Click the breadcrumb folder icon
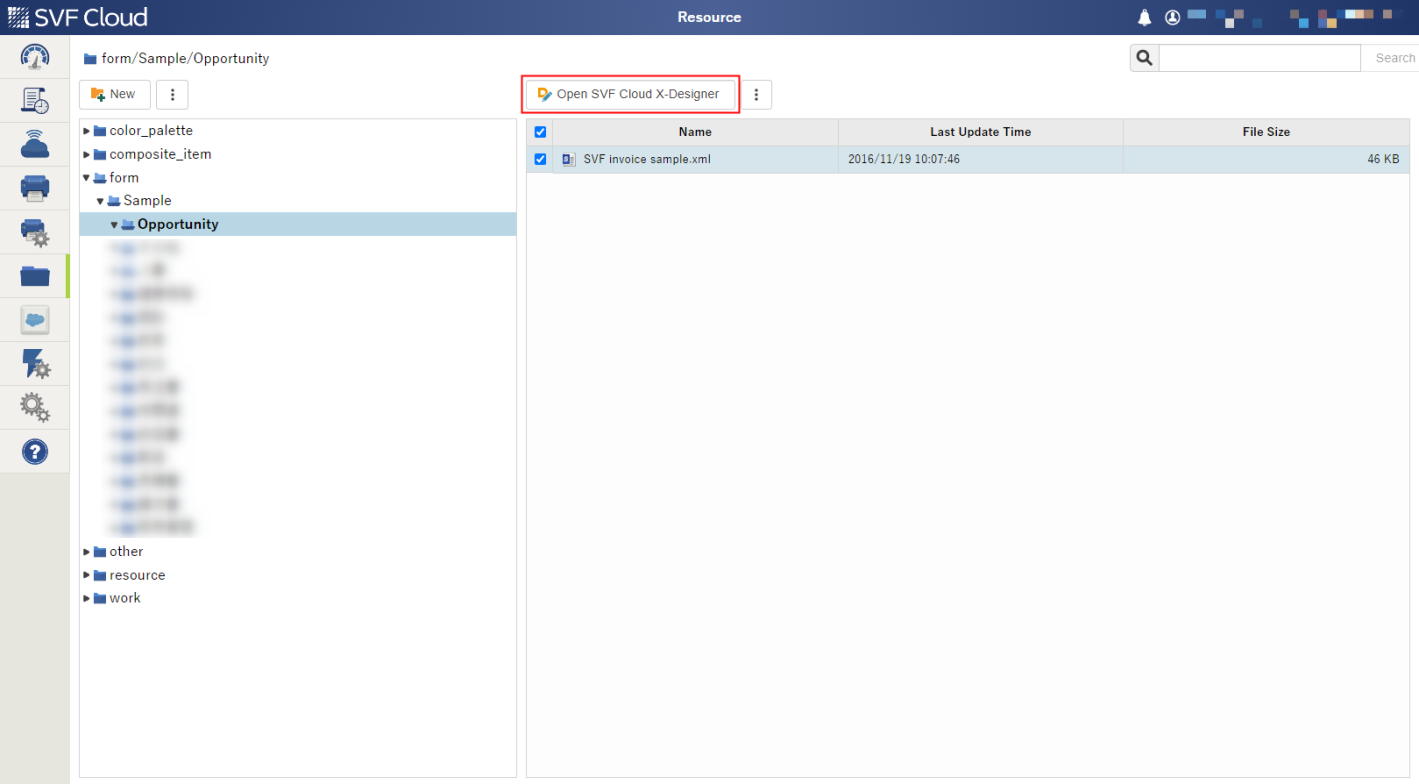The image size is (1419, 784). click(91, 59)
